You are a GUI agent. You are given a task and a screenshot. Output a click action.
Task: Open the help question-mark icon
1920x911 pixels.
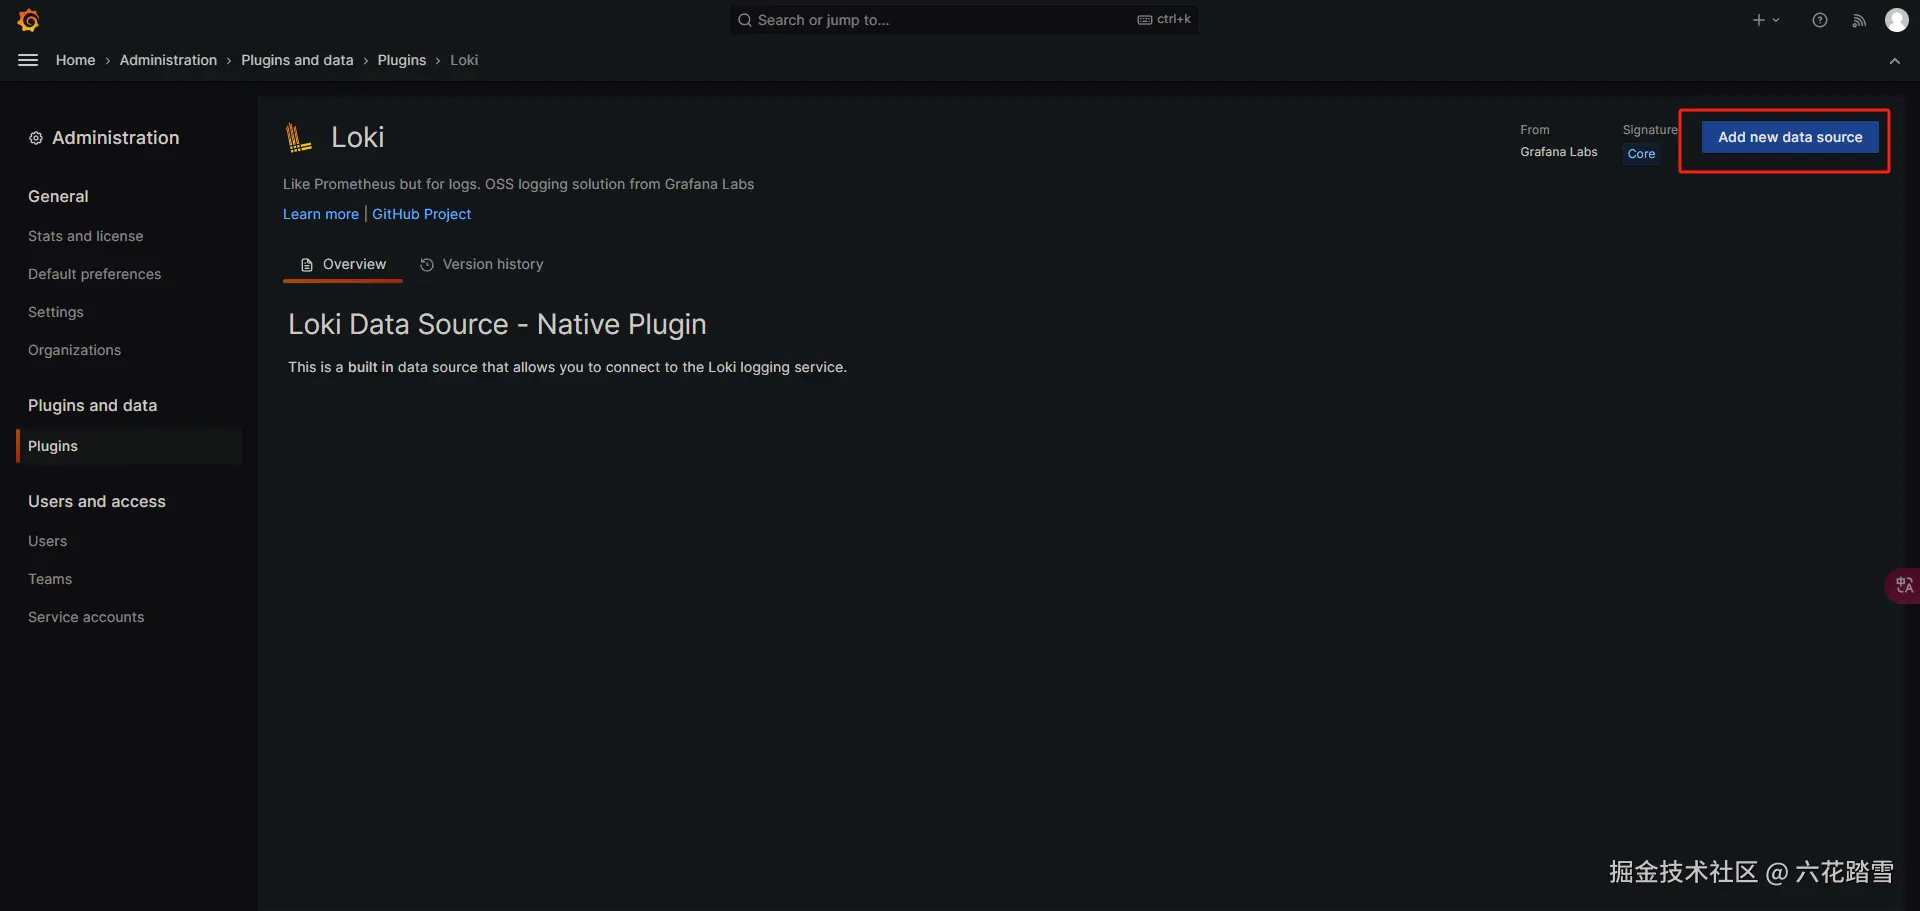[x=1820, y=20]
